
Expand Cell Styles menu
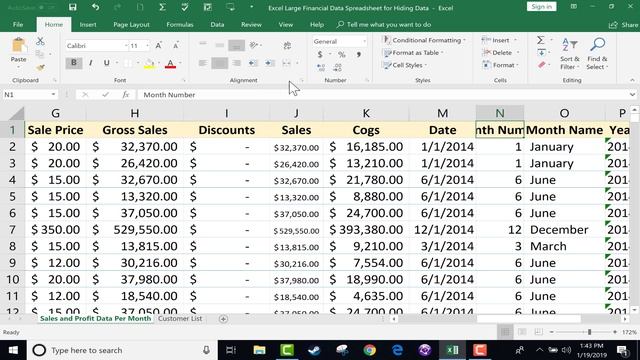(405, 65)
